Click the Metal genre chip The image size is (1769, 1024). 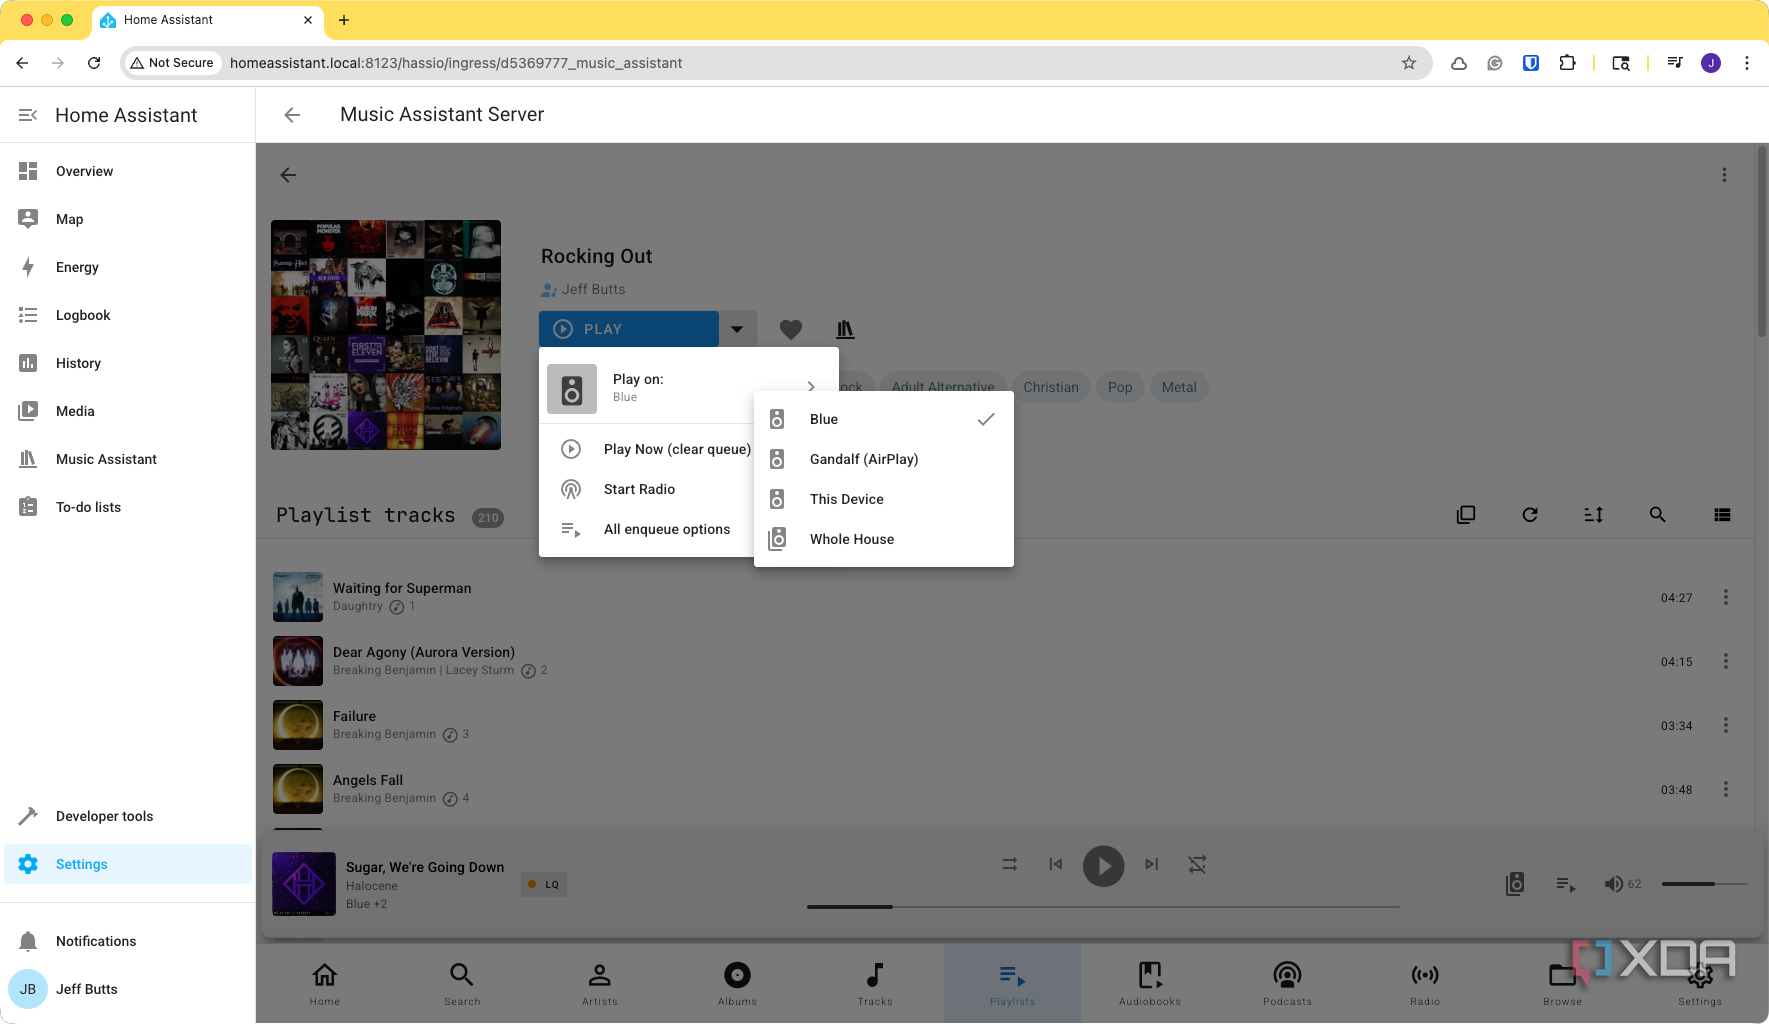(x=1179, y=387)
